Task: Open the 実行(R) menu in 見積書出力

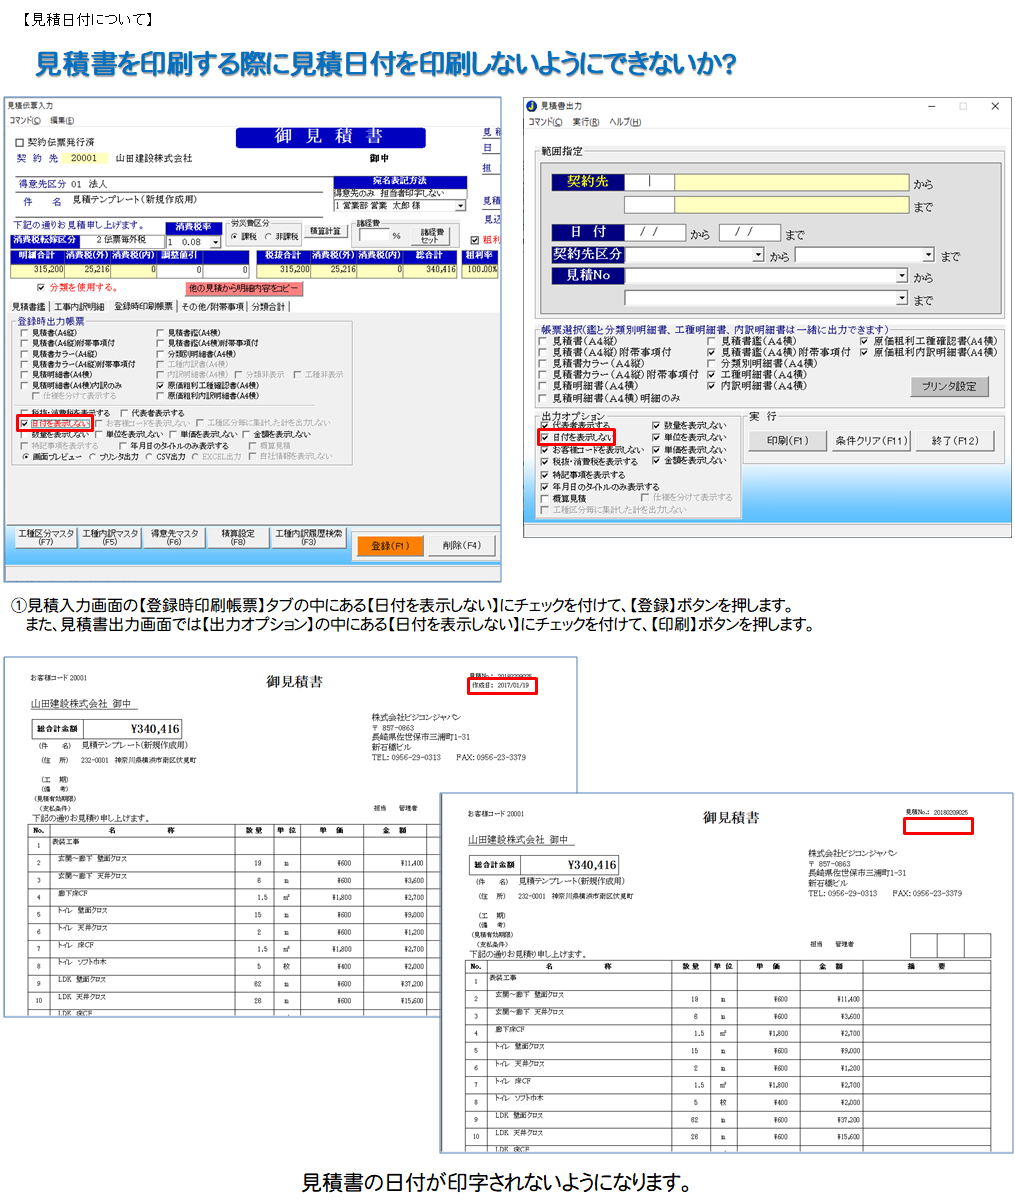Action: tap(586, 122)
